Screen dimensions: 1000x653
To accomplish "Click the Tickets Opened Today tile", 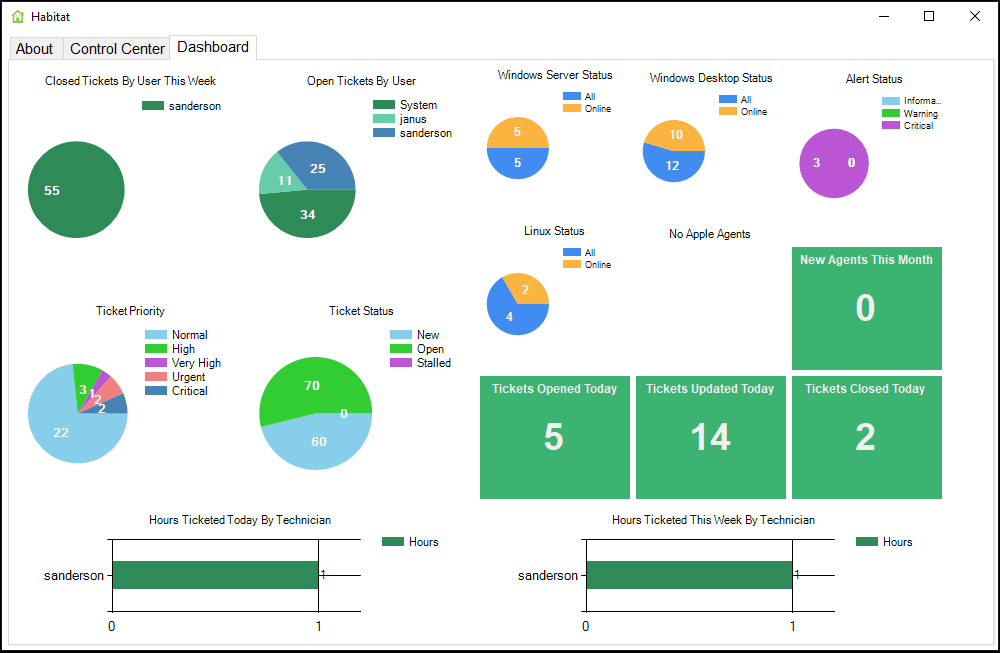I will pos(555,437).
